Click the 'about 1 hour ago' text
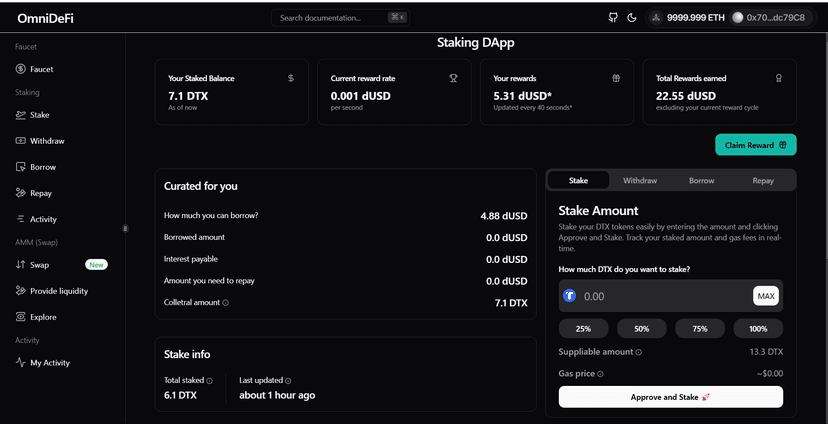 (x=277, y=395)
